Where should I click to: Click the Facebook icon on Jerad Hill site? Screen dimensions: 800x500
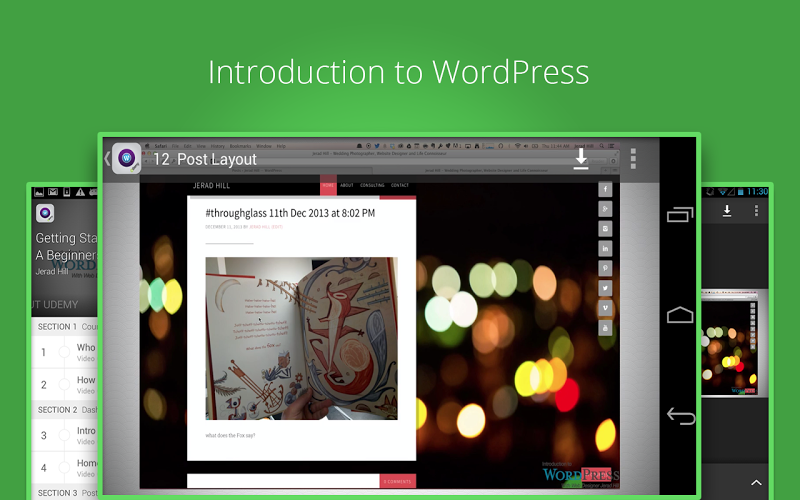pyautogui.click(x=605, y=189)
